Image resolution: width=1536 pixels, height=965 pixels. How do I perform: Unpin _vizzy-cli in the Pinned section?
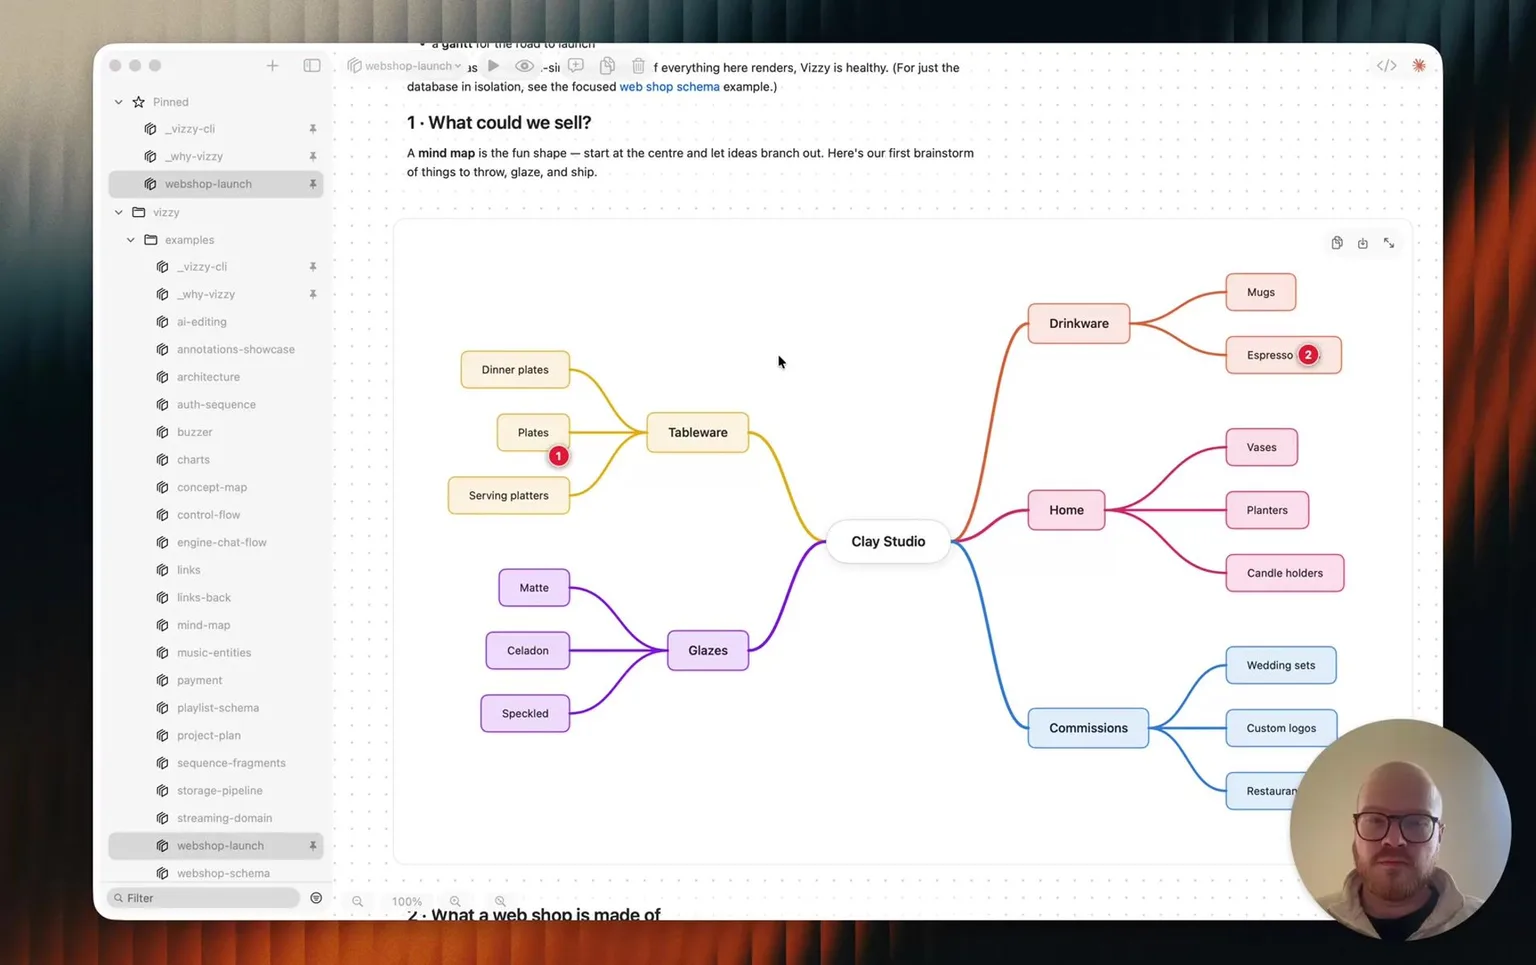(313, 129)
